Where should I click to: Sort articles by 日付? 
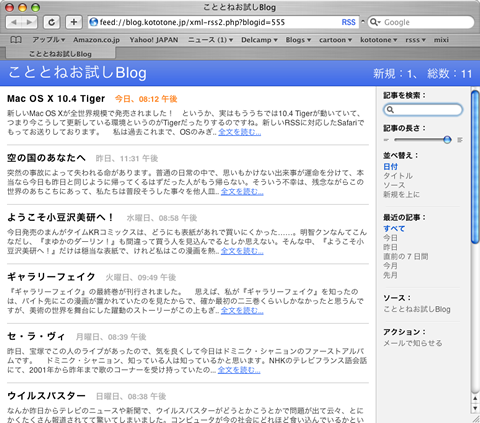coord(390,167)
